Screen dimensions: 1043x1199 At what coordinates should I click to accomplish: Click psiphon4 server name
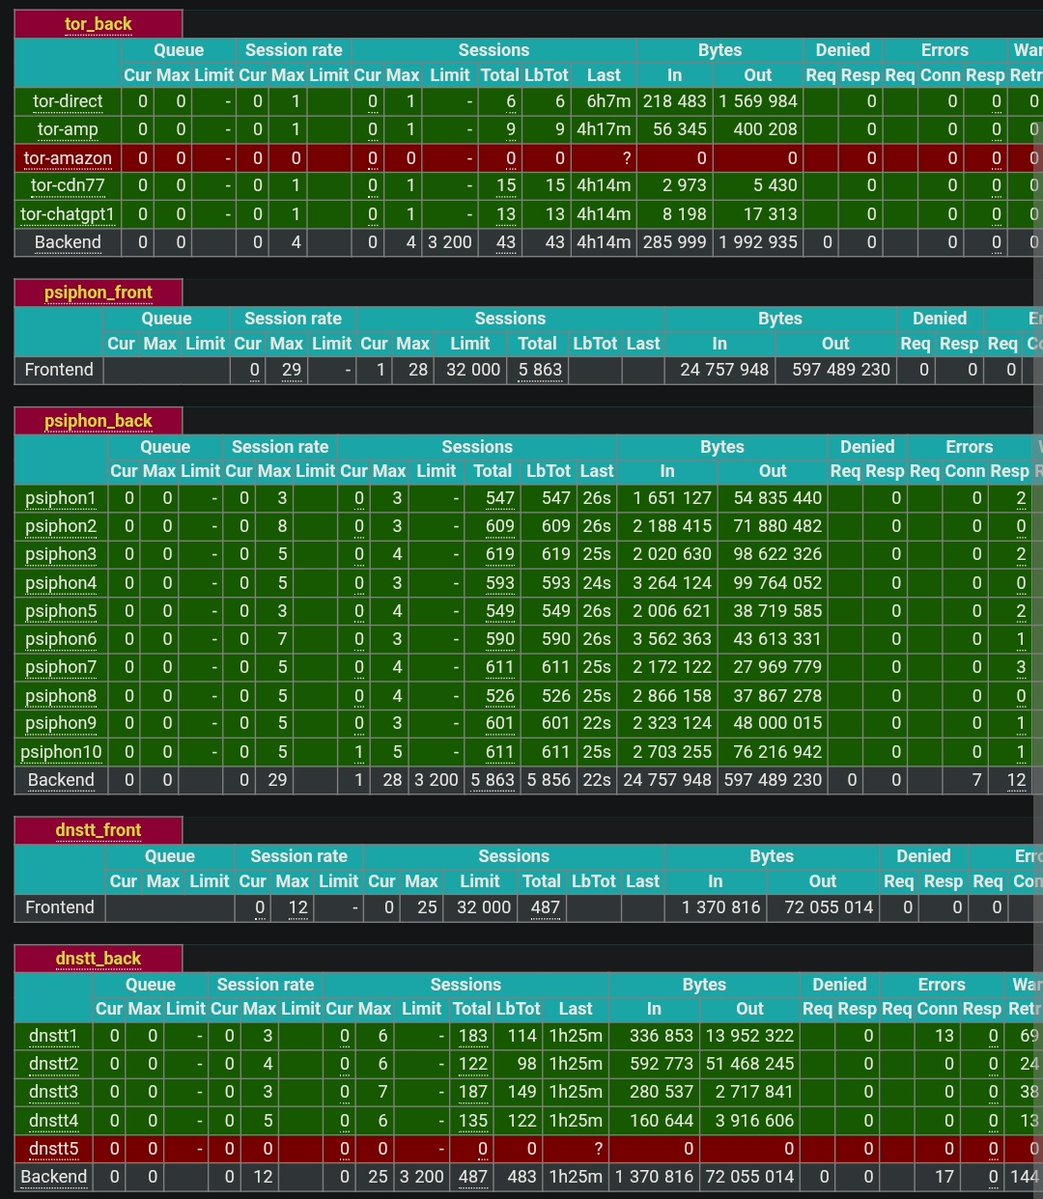(x=60, y=583)
